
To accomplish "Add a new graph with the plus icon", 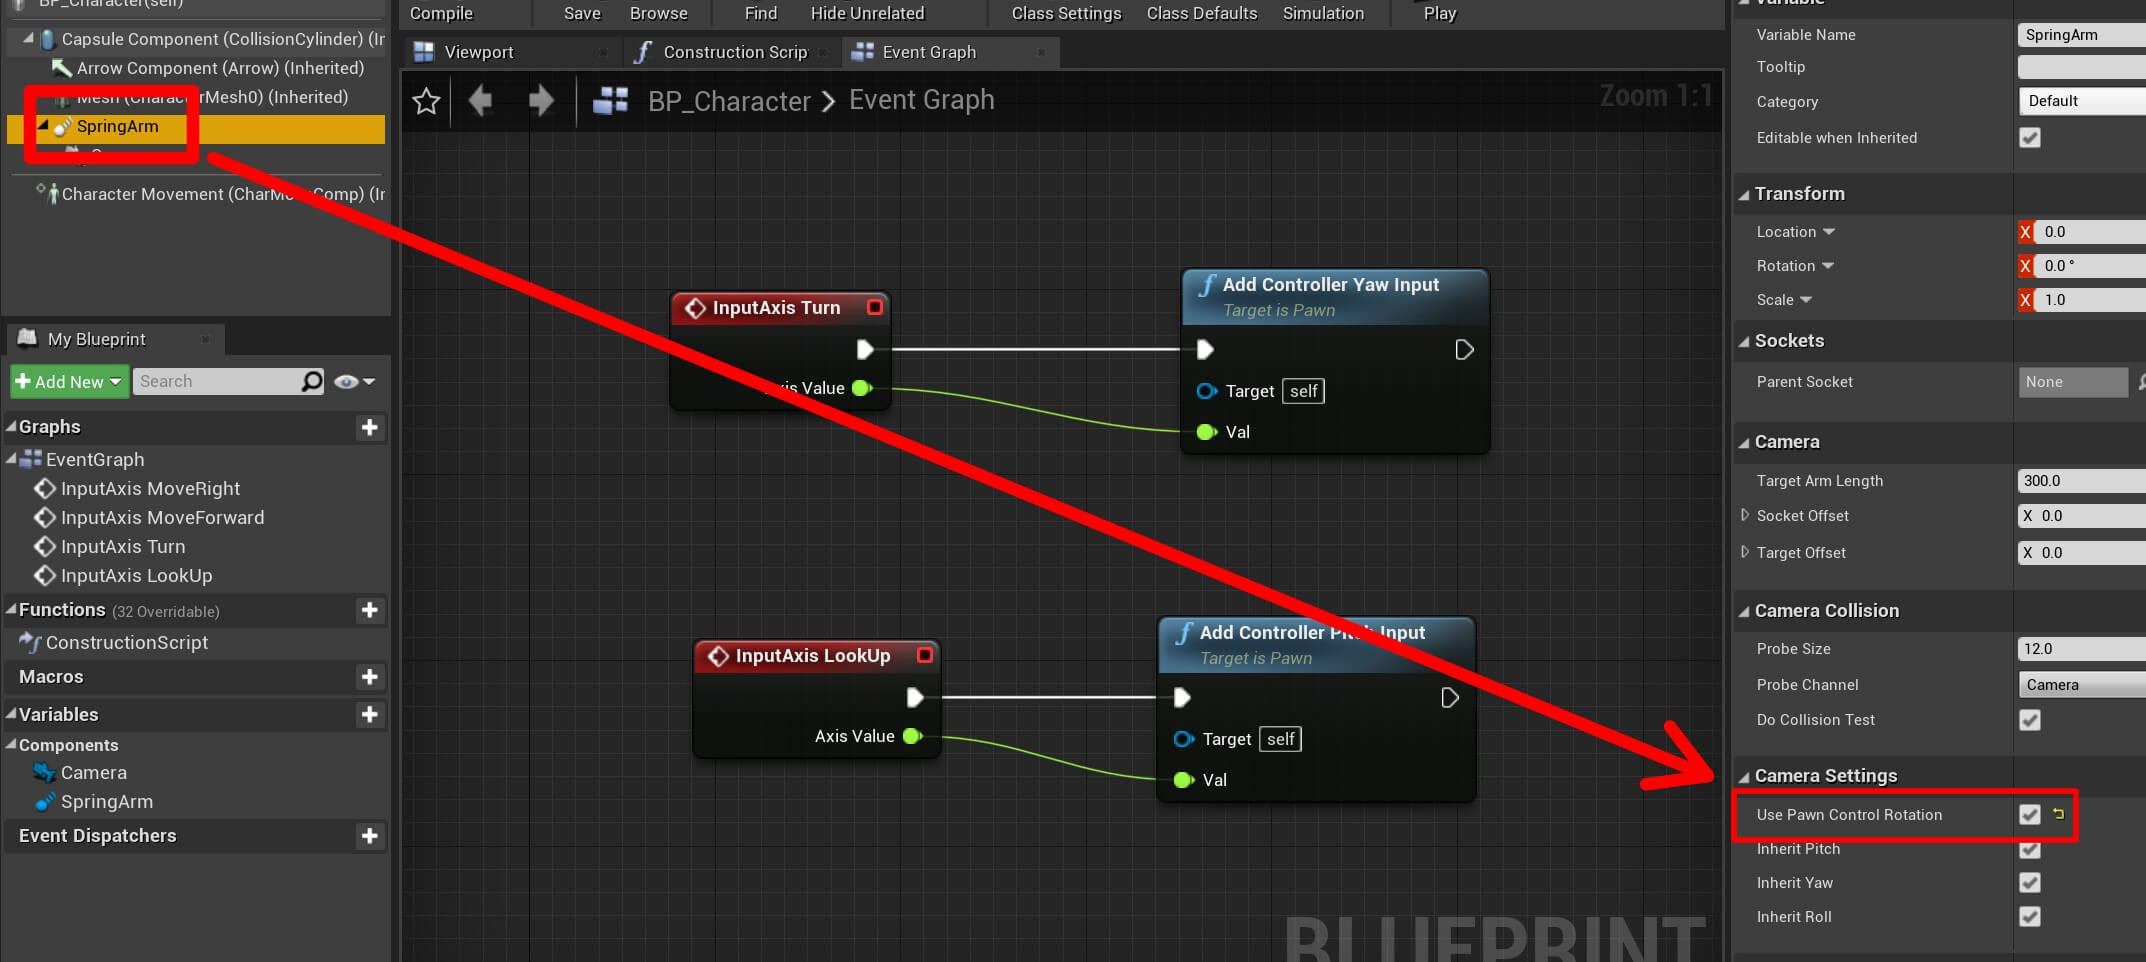I will (369, 427).
